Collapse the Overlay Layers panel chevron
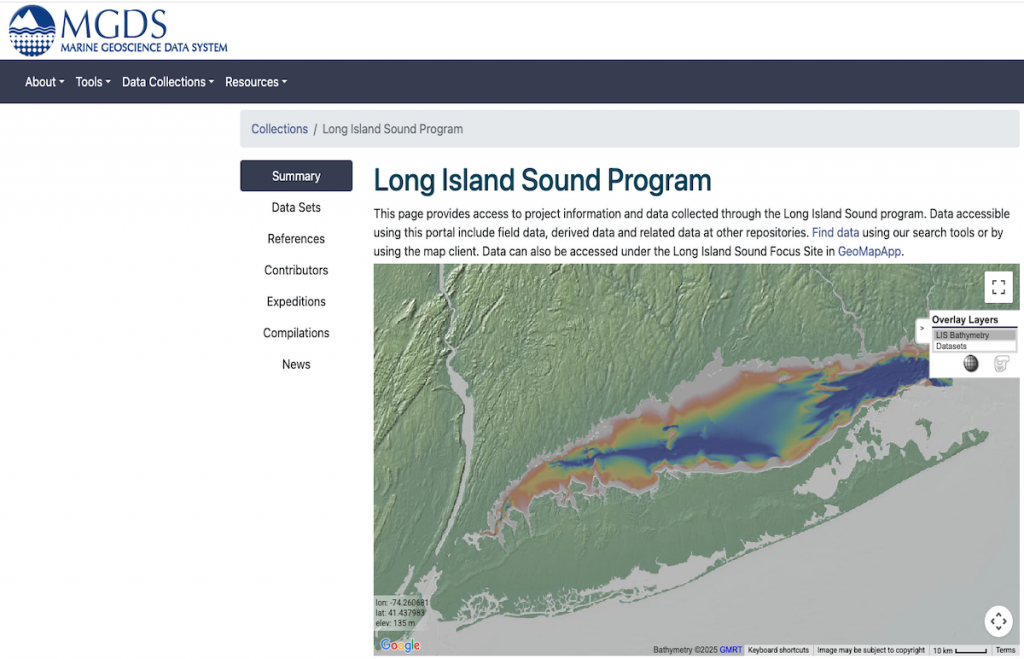Viewport: 1024px width, 659px height. tap(921, 328)
